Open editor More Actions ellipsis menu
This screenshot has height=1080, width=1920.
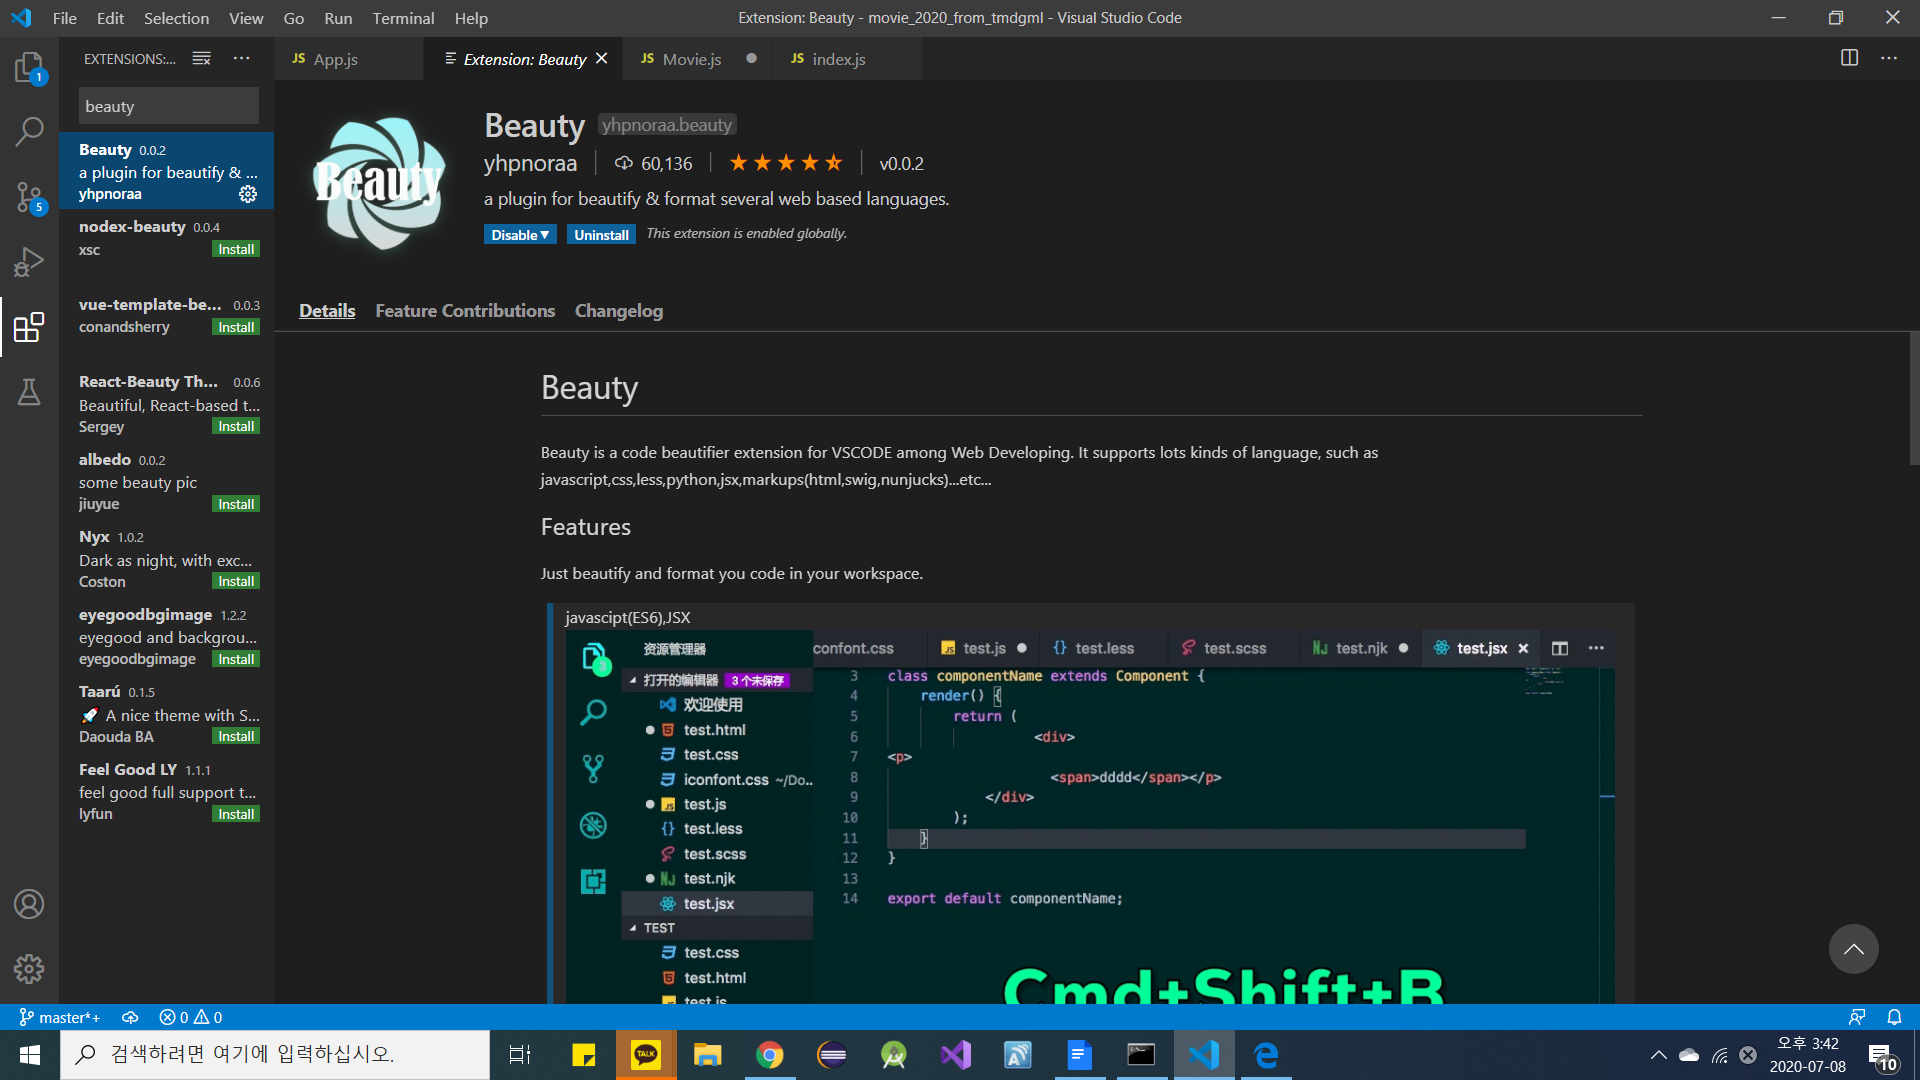point(1888,58)
